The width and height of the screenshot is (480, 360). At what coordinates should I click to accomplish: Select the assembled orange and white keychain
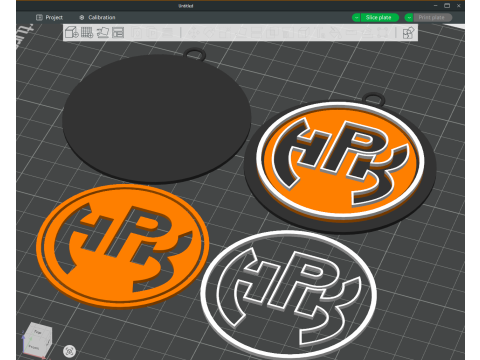click(340, 163)
